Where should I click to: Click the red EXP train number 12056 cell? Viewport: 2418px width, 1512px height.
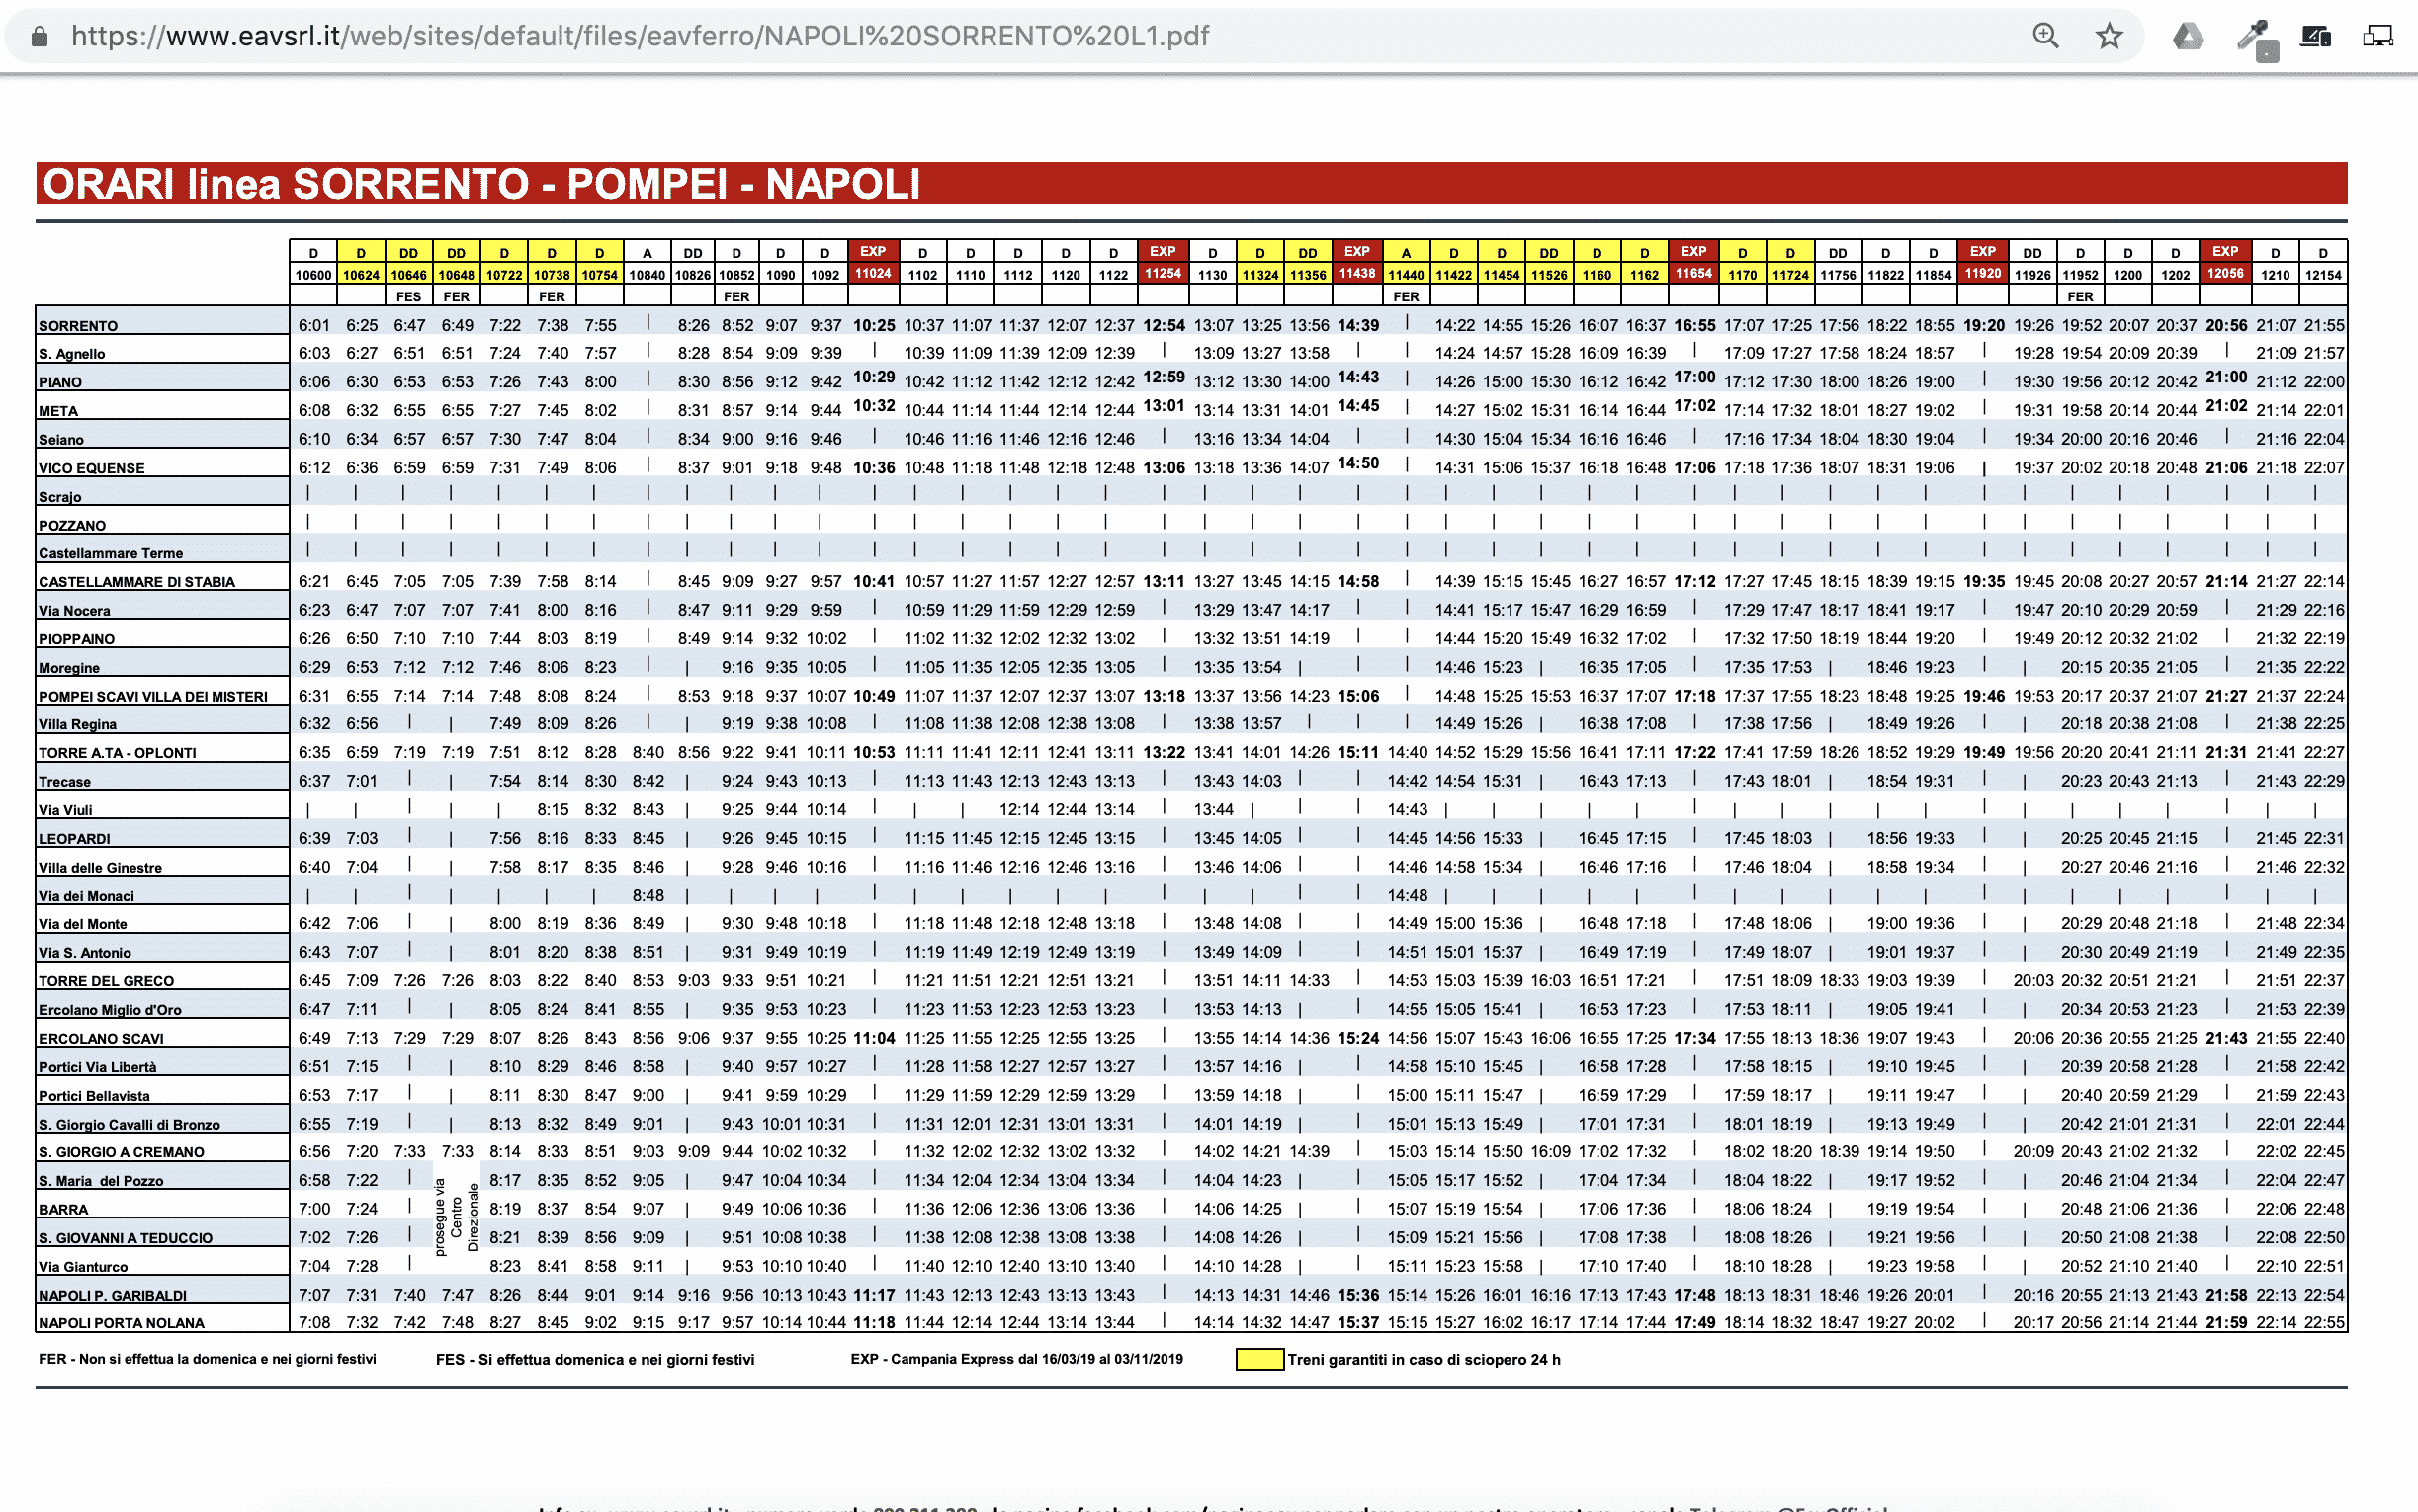2225,273
